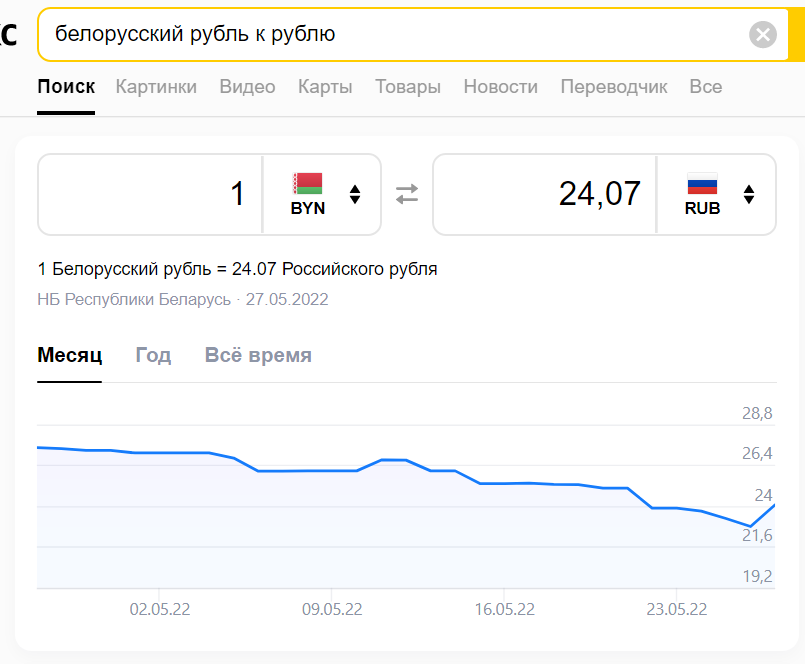Clear the search query with the X icon
Screen dimensions: 805x664
[762, 34]
